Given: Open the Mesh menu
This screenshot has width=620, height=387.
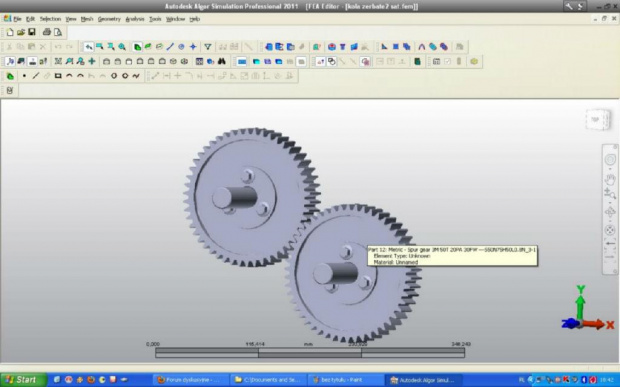Looking at the screenshot, I should point(87,19).
